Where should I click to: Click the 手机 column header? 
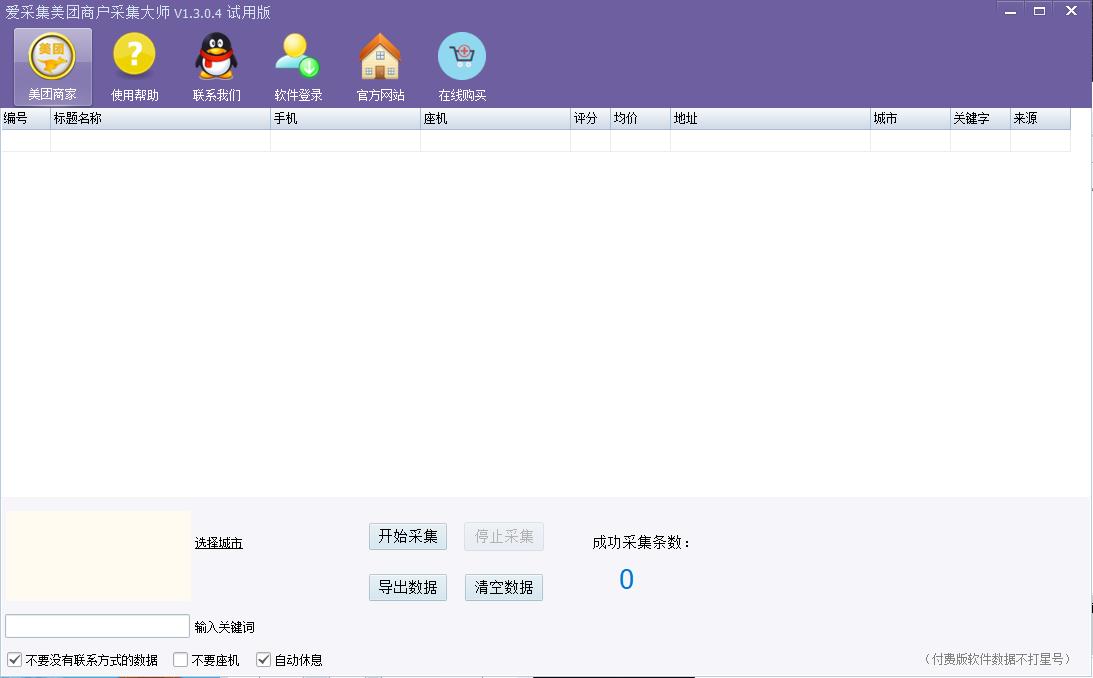click(x=345, y=118)
